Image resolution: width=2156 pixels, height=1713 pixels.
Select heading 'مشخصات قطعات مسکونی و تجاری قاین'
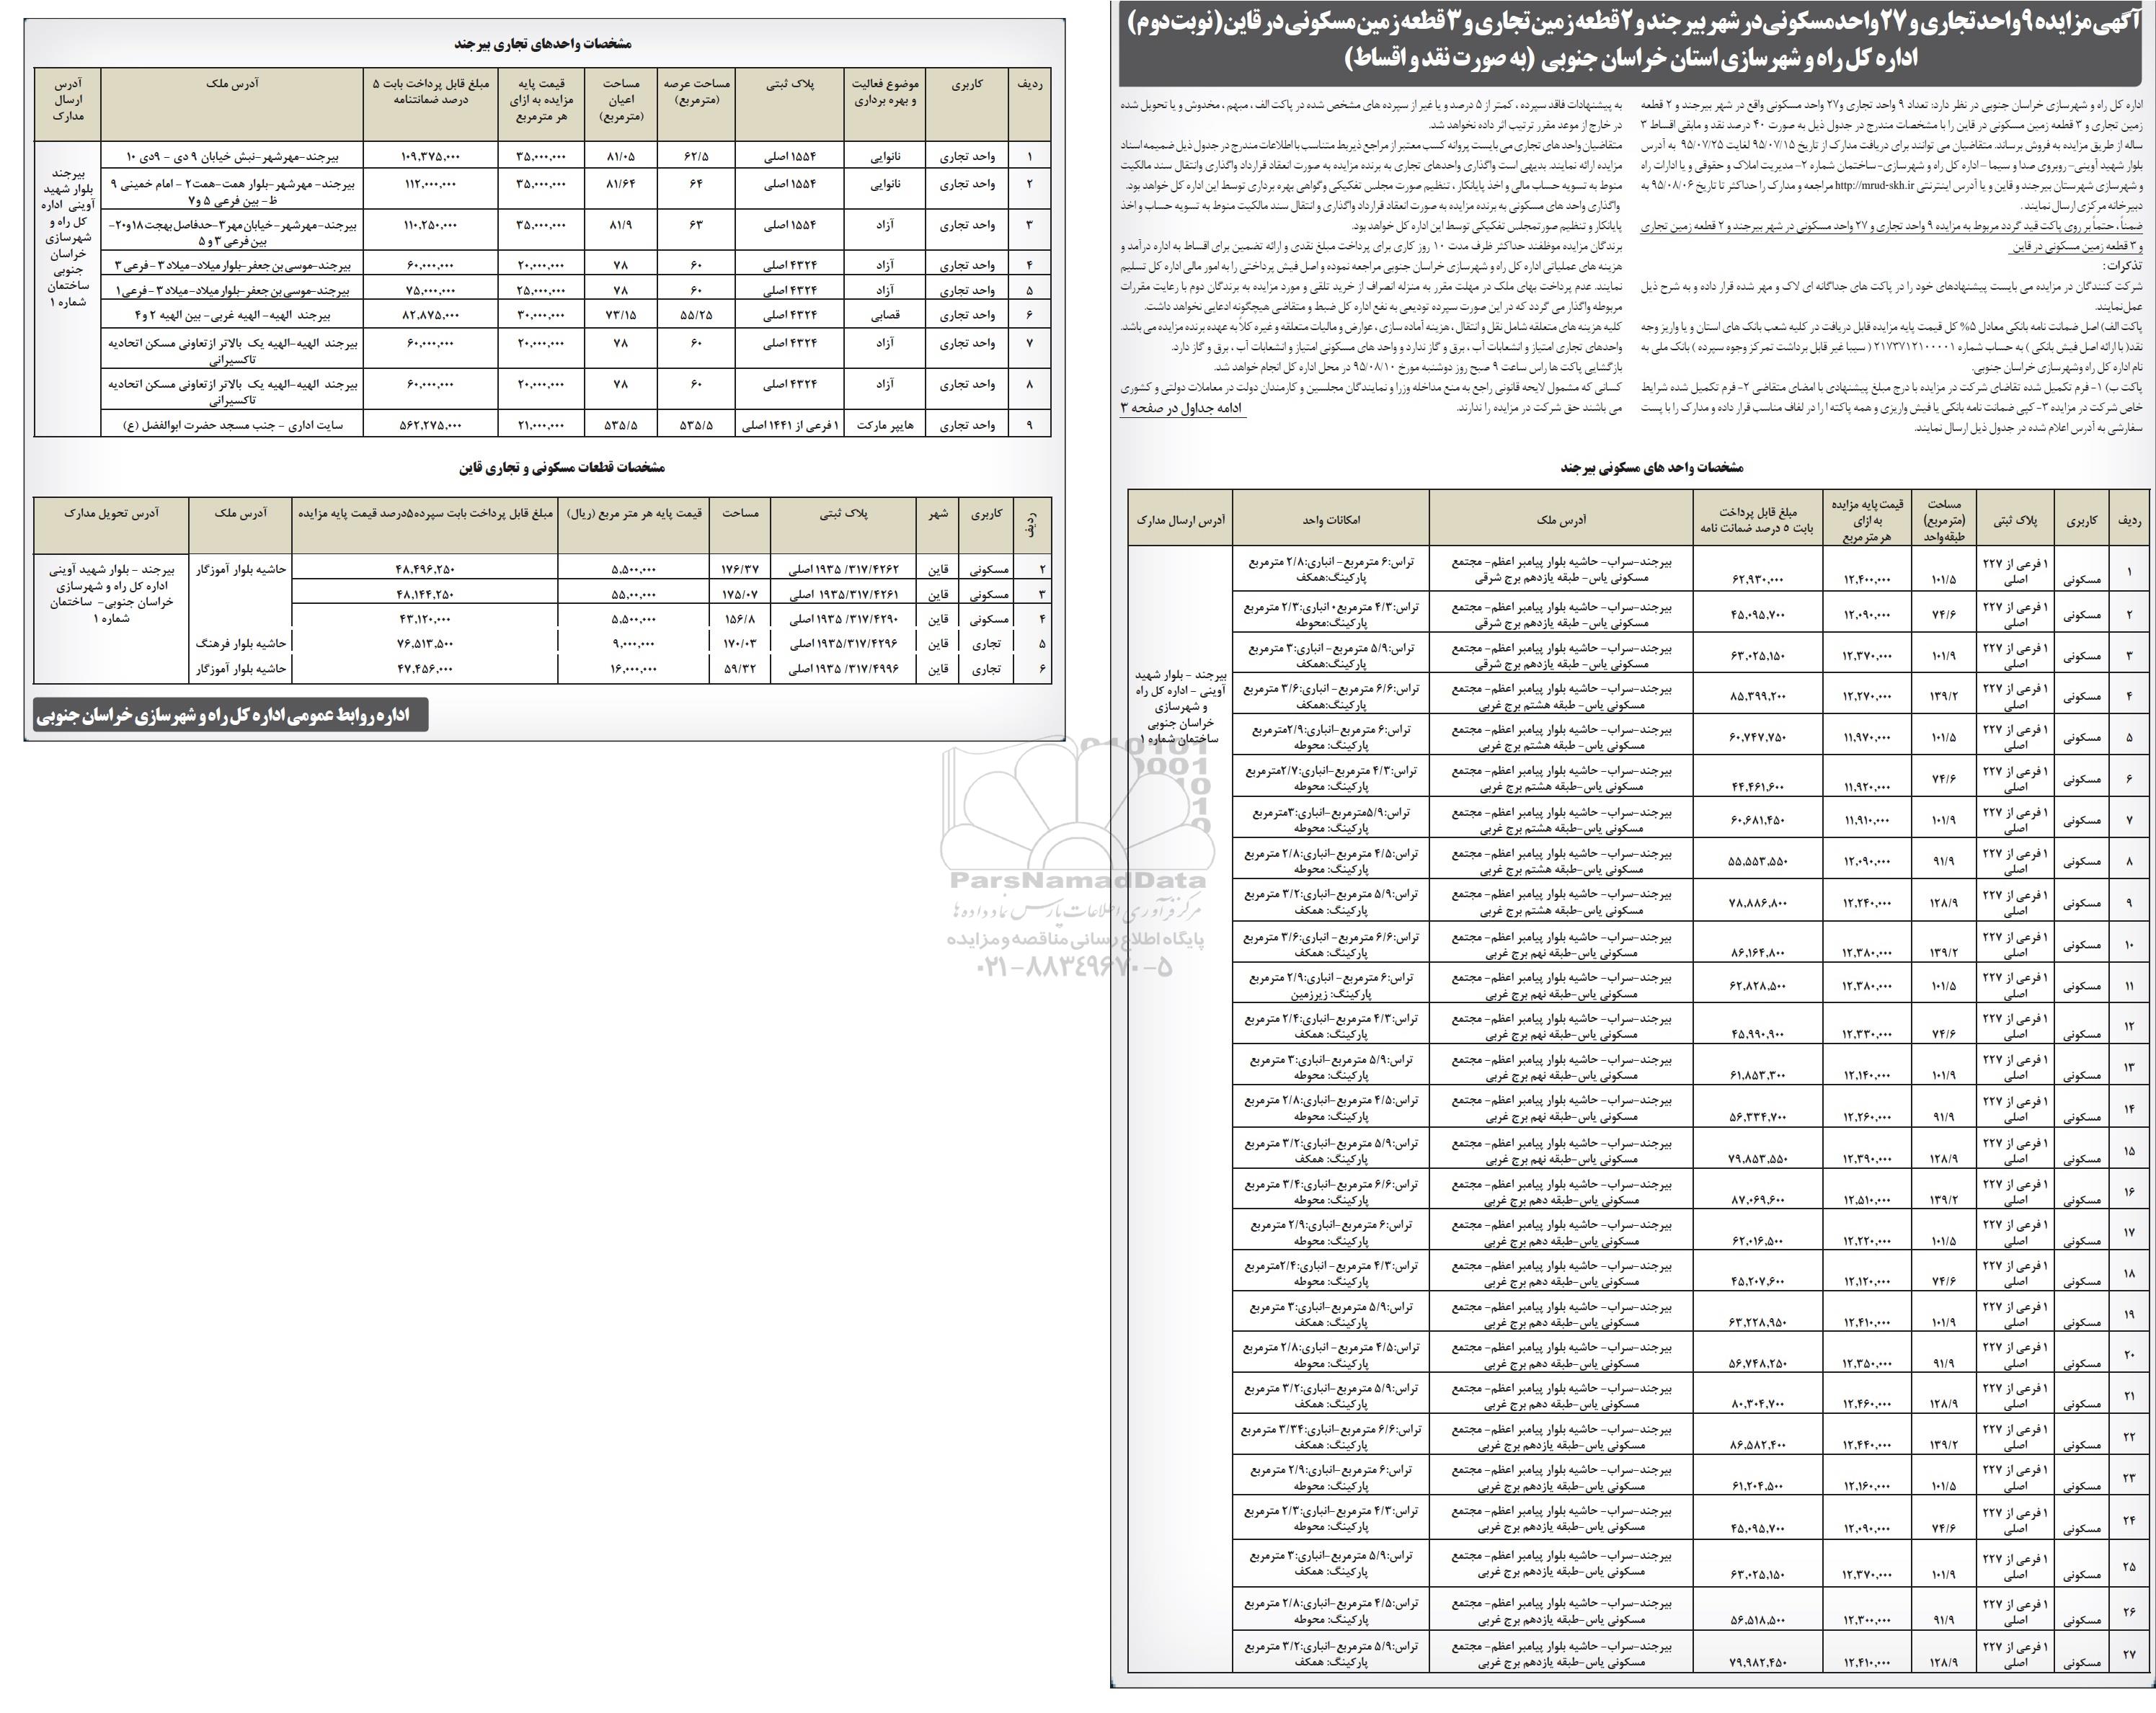click(562, 467)
